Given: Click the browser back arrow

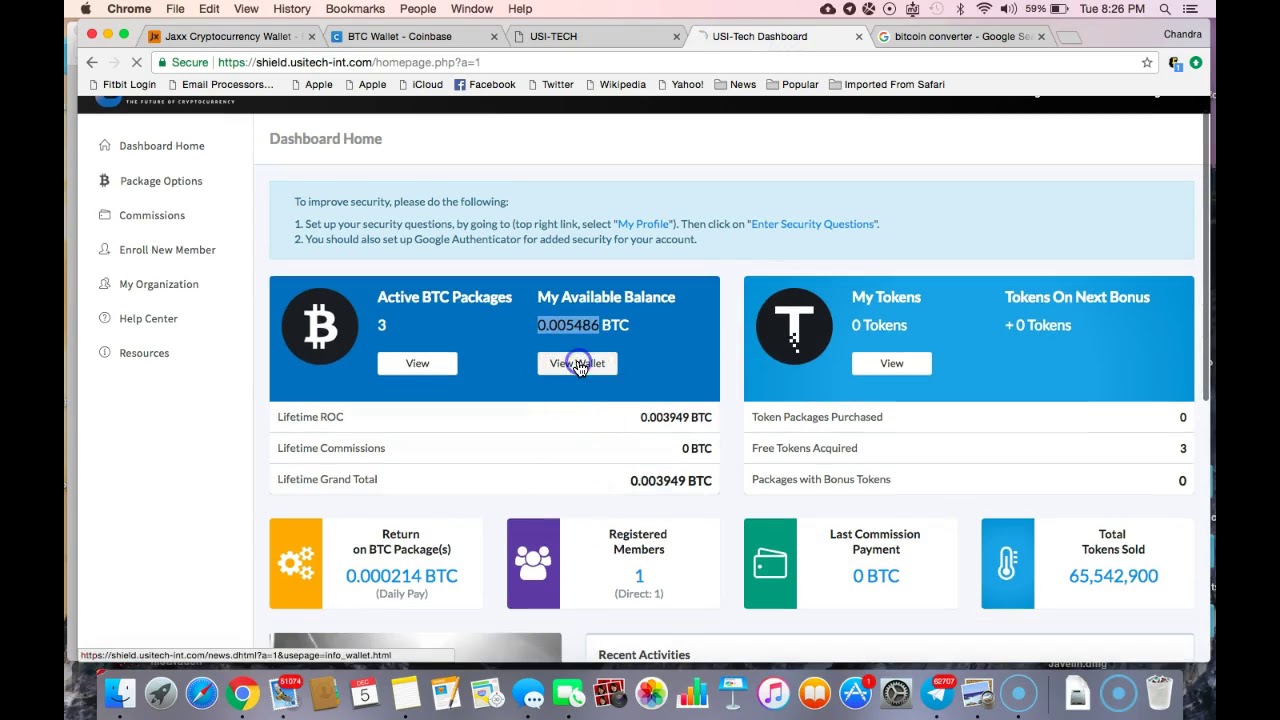Looking at the screenshot, I should point(92,62).
